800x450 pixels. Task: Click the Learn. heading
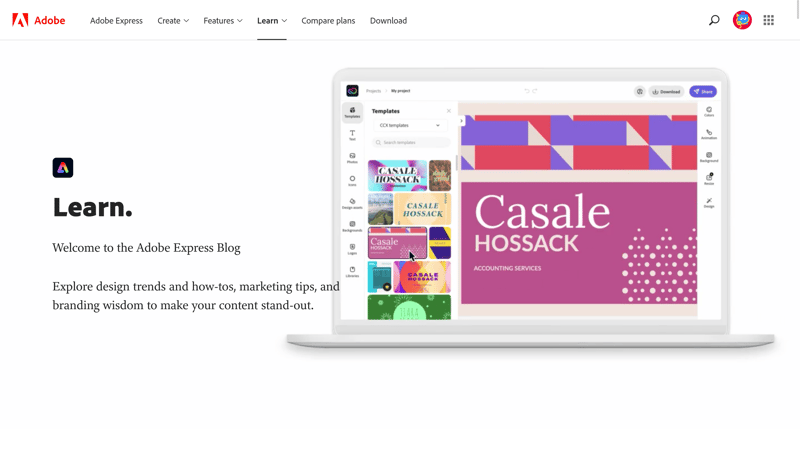point(93,207)
